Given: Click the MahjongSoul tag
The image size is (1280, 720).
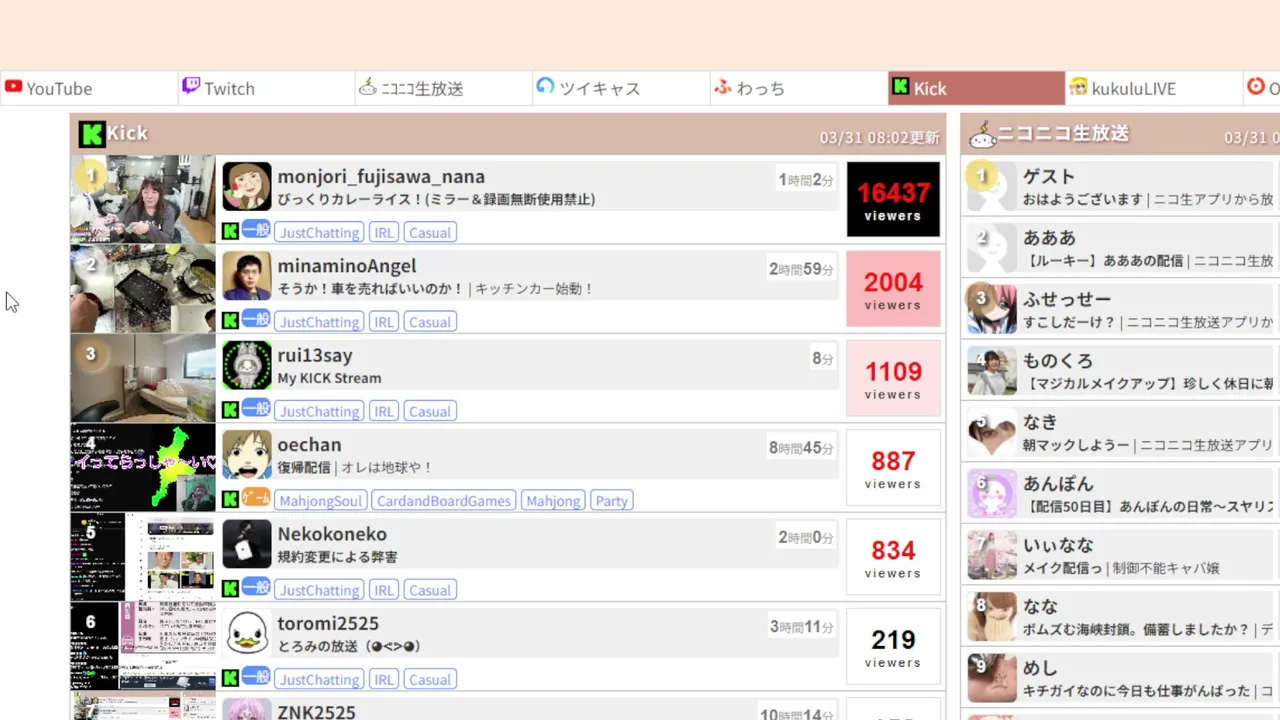Looking at the screenshot, I should 321,500.
